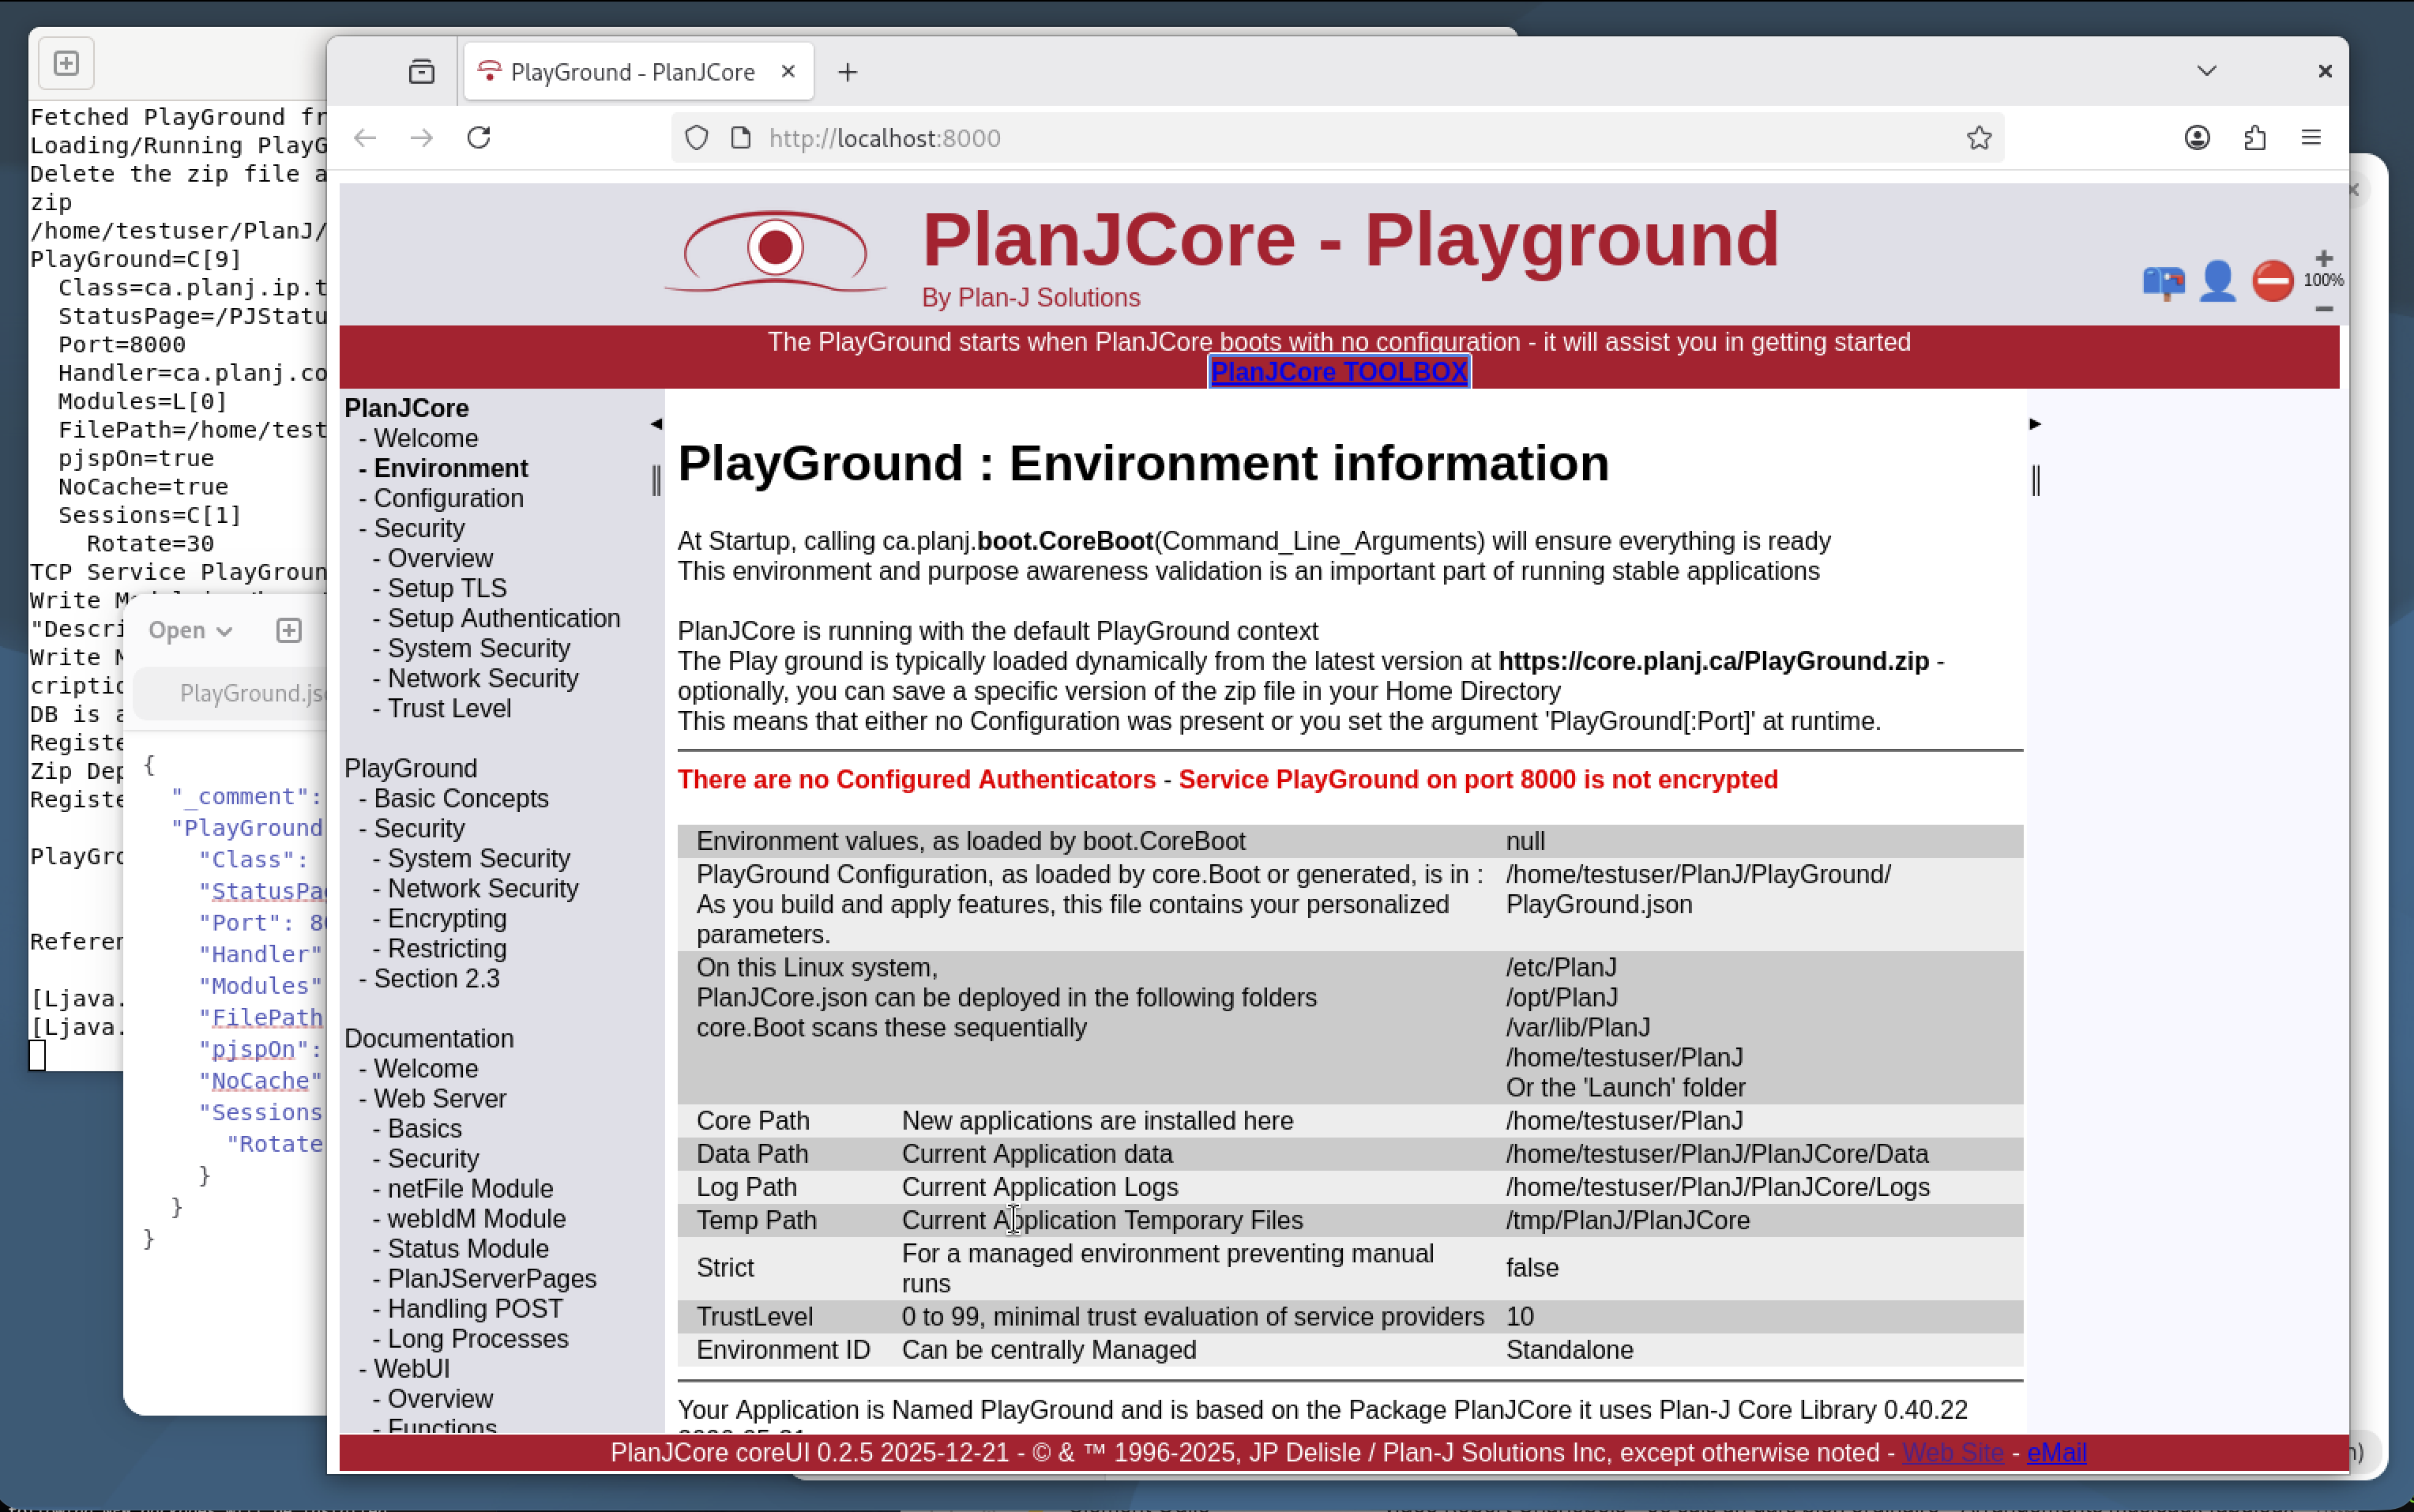The height and width of the screenshot is (1512, 2414).
Task: Click the PlanJCore eye logo
Action: [x=775, y=250]
